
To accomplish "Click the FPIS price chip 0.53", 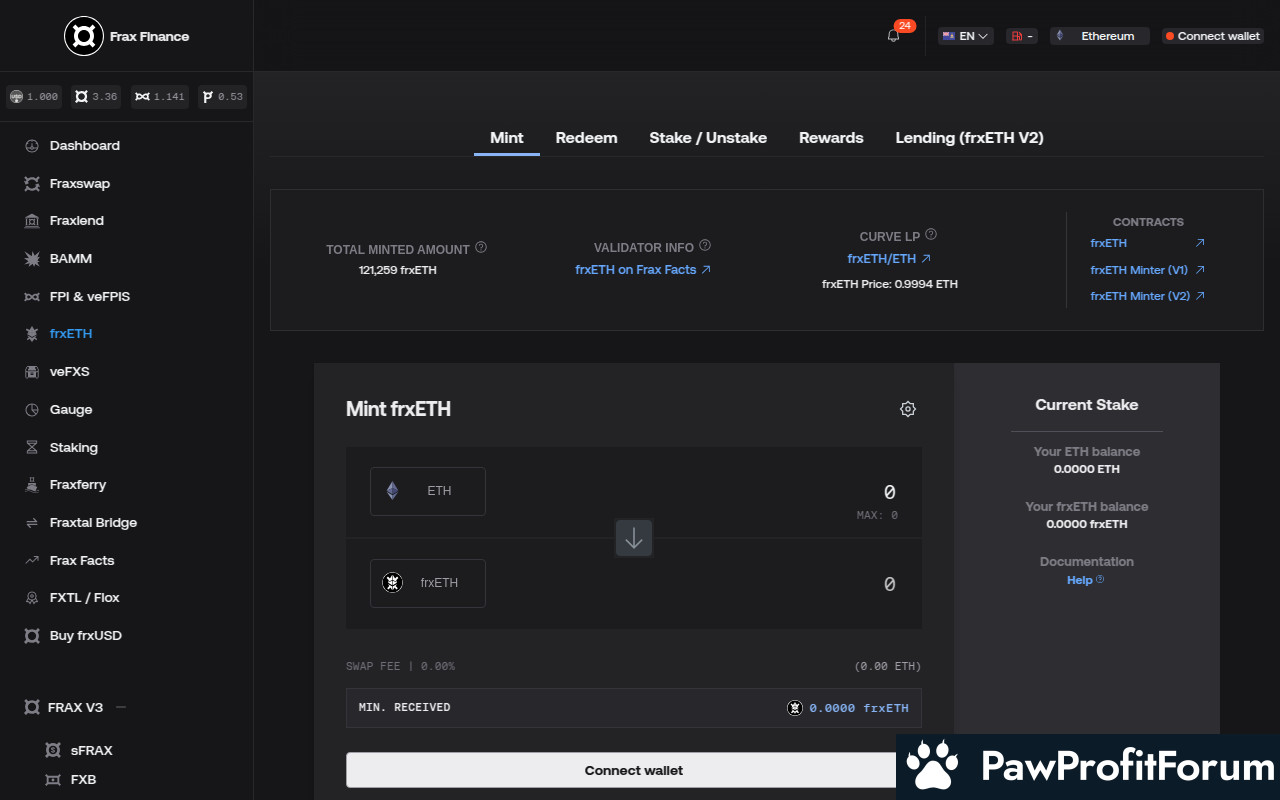I will pyautogui.click(x=222, y=97).
